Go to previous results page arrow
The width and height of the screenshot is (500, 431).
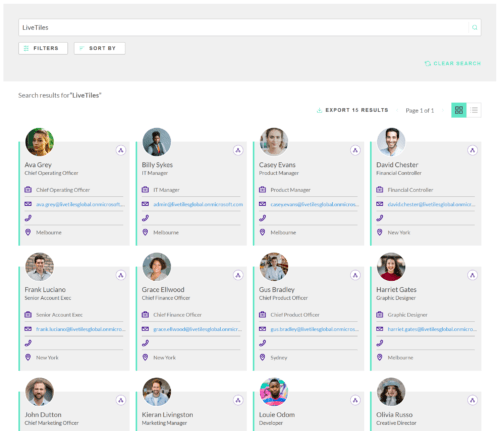397,110
